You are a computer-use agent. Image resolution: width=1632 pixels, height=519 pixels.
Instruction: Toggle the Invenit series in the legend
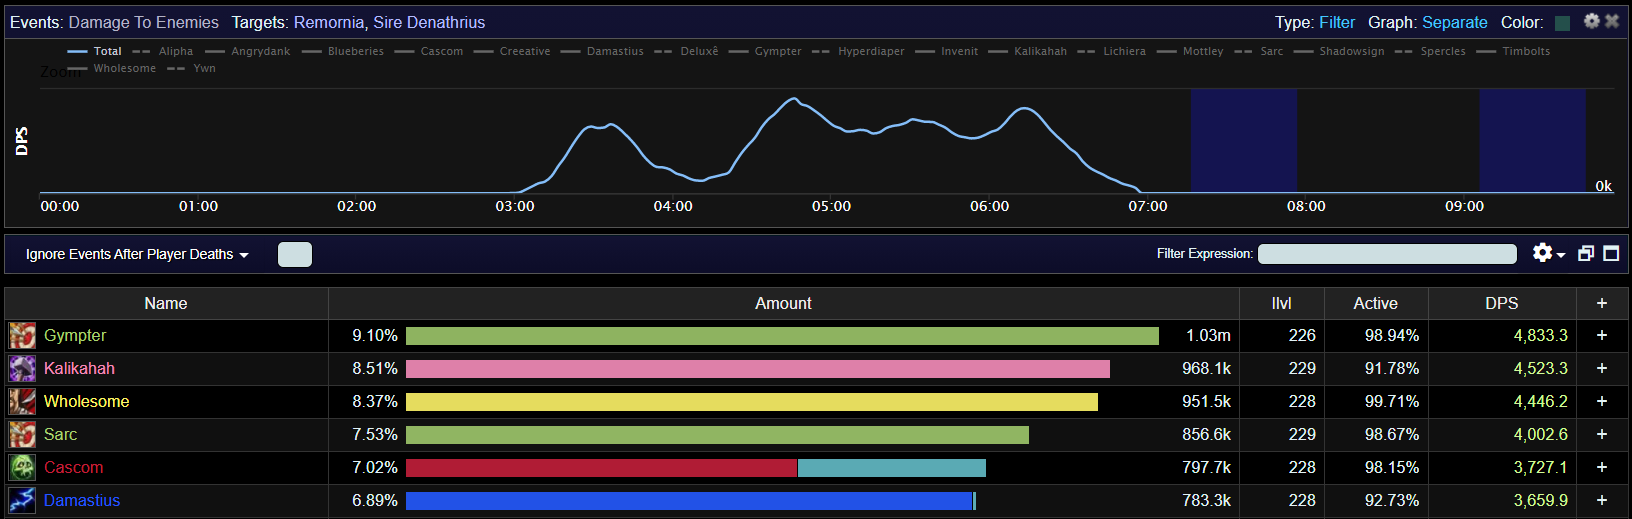(x=947, y=51)
